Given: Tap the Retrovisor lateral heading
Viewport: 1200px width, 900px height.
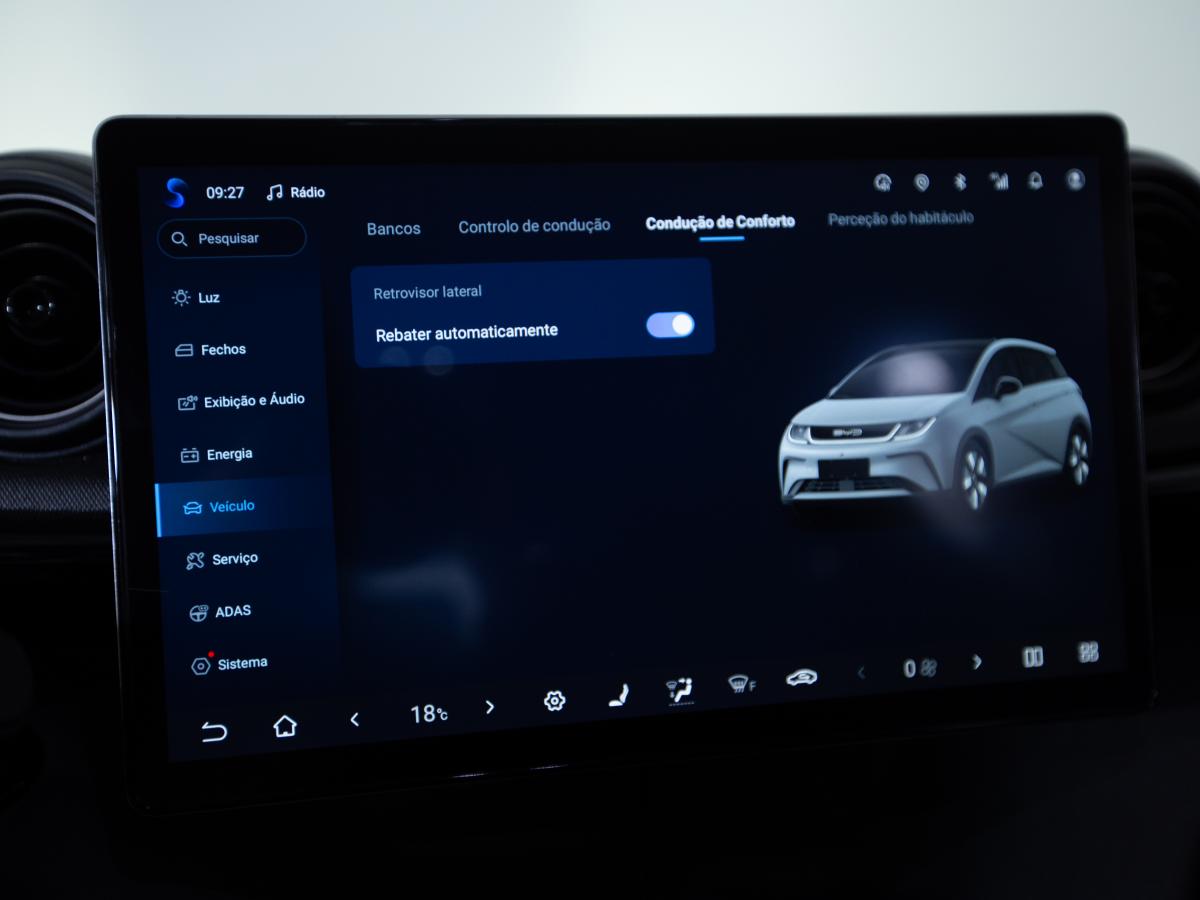Looking at the screenshot, I should [428, 292].
